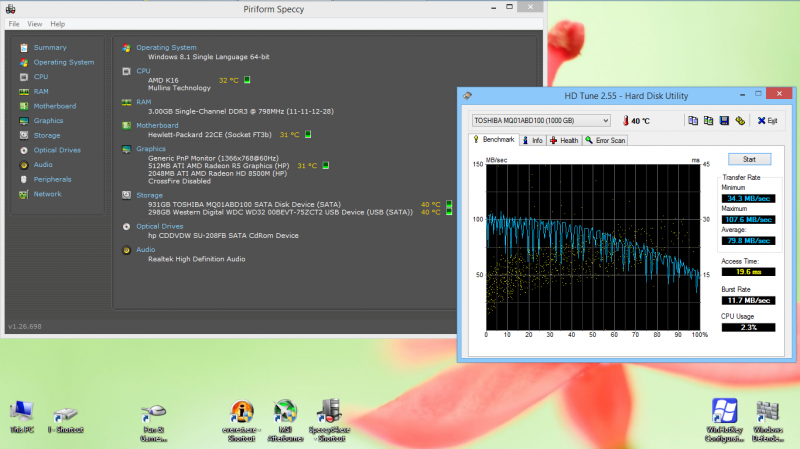Click the Minimum transfer rate value 34.3 MB/sec
Viewport: 800px width, 449px height.
748,198
